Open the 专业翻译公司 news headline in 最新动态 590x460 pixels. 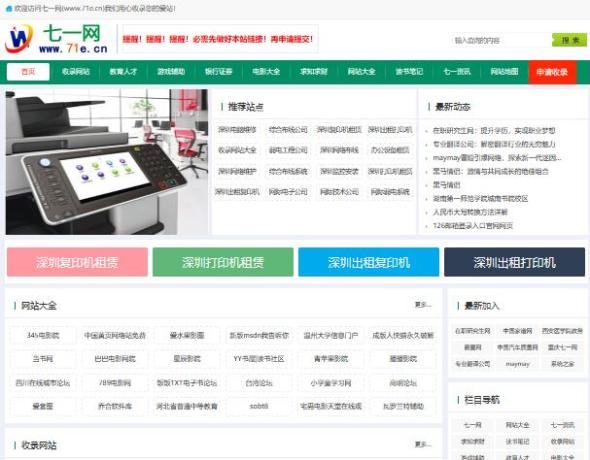(494, 144)
